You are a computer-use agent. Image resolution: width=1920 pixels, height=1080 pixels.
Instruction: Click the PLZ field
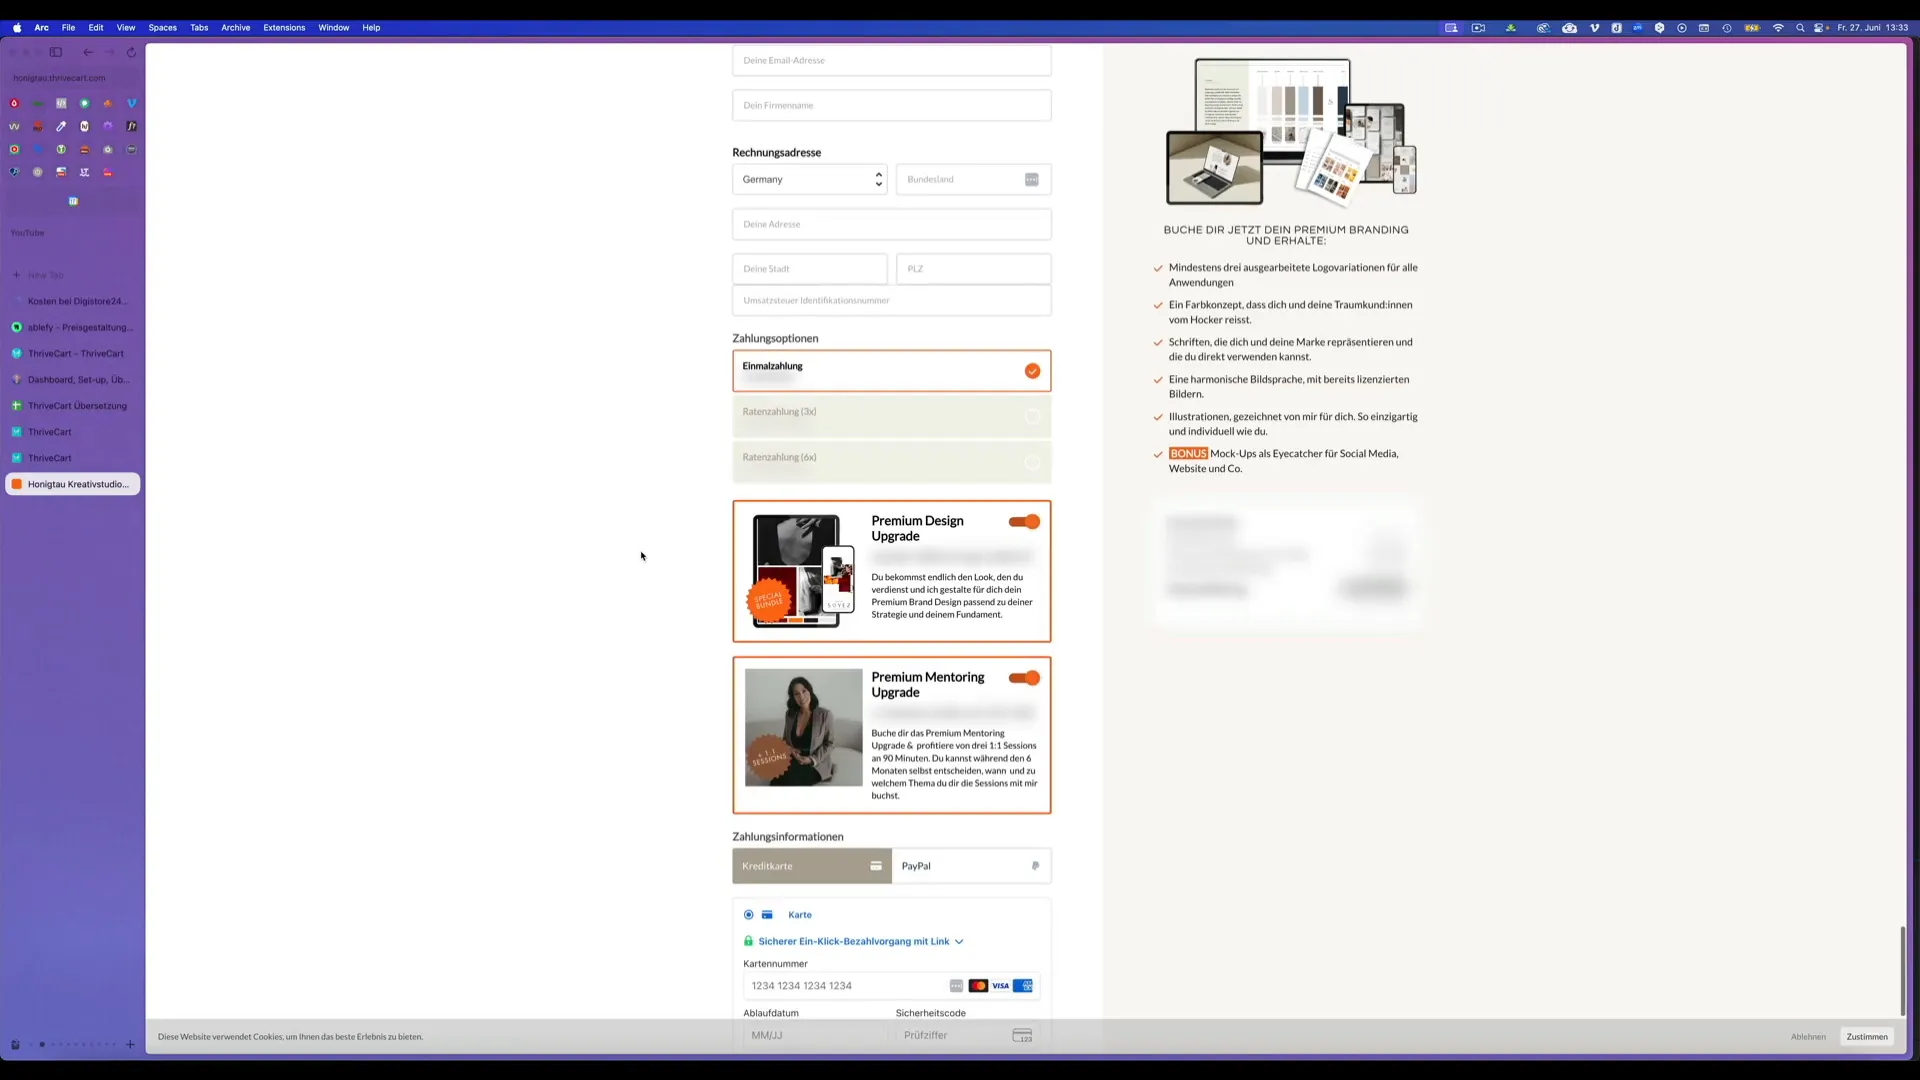click(x=973, y=269)
